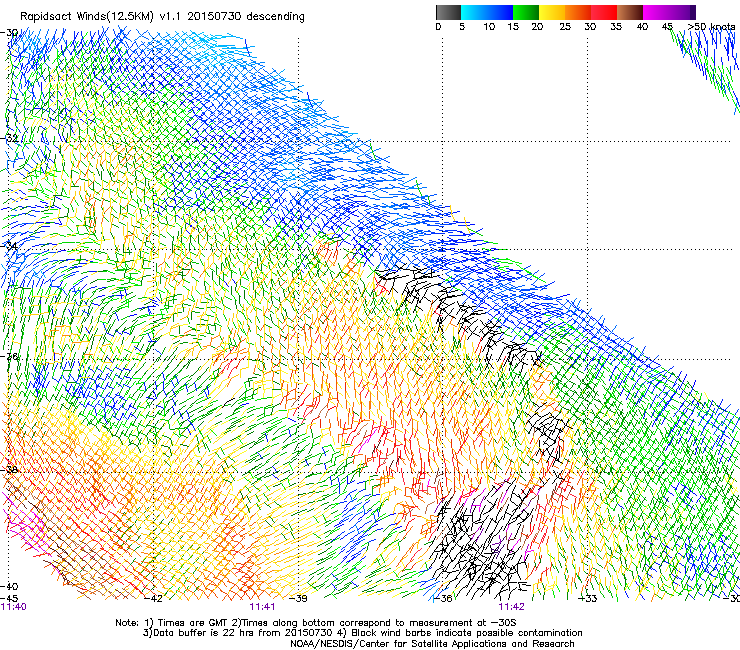Click the -39 longitude axis label

[x=298, y=599]
